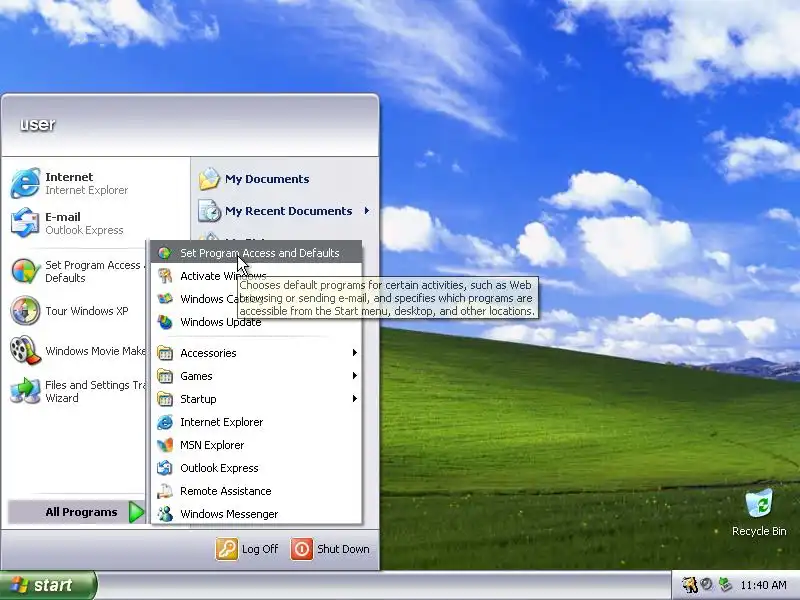Click Accessories folder icon

tap(165, 353)
